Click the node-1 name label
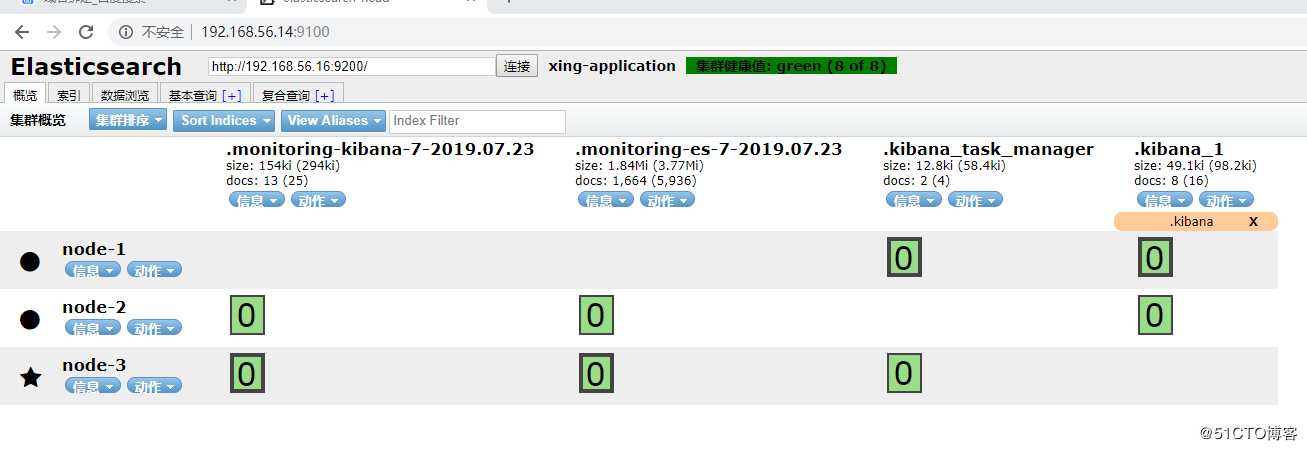 (x=94, y=249)
